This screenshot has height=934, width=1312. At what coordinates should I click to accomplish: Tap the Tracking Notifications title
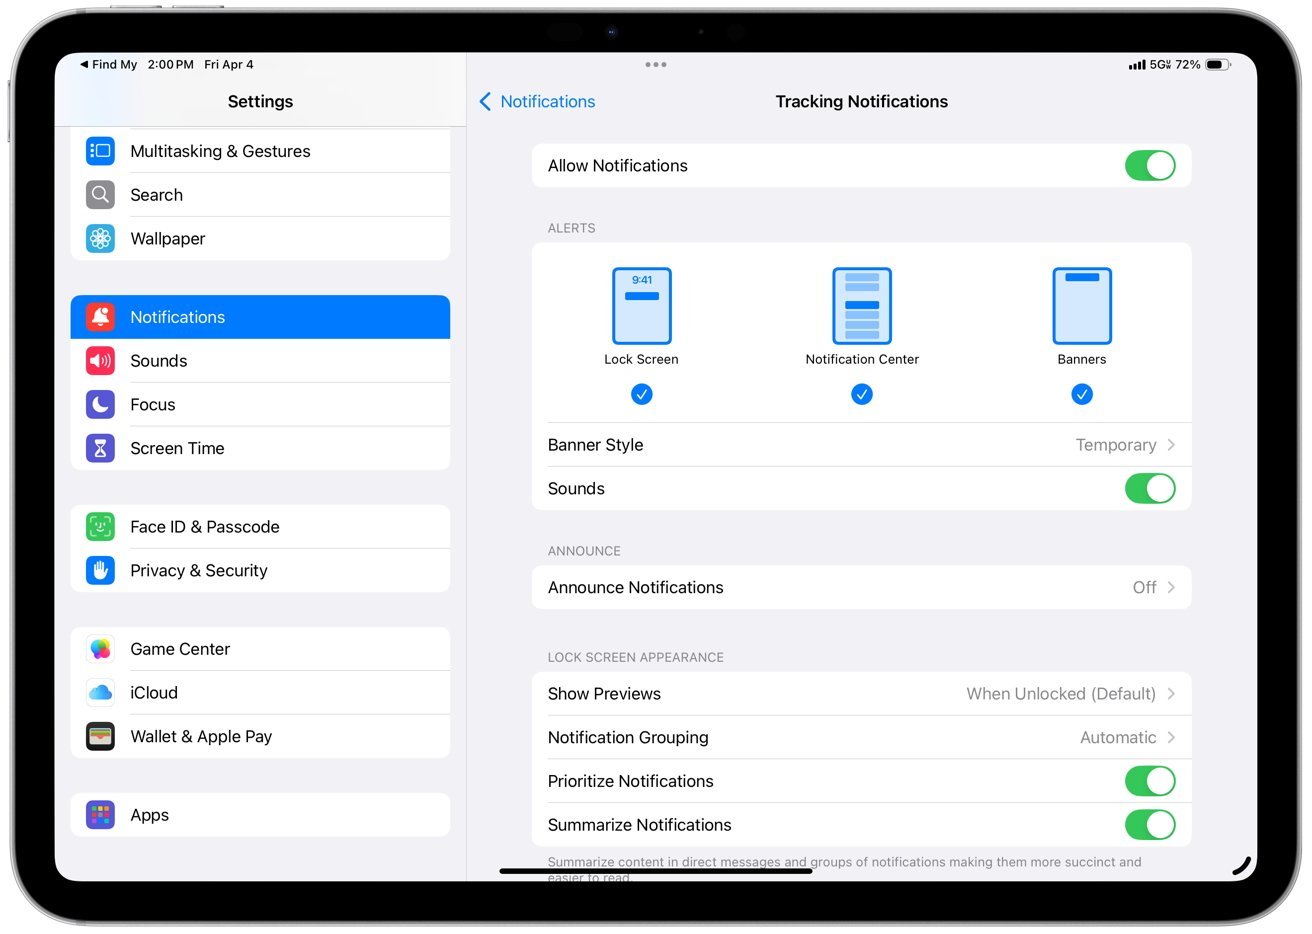(862, 102)
